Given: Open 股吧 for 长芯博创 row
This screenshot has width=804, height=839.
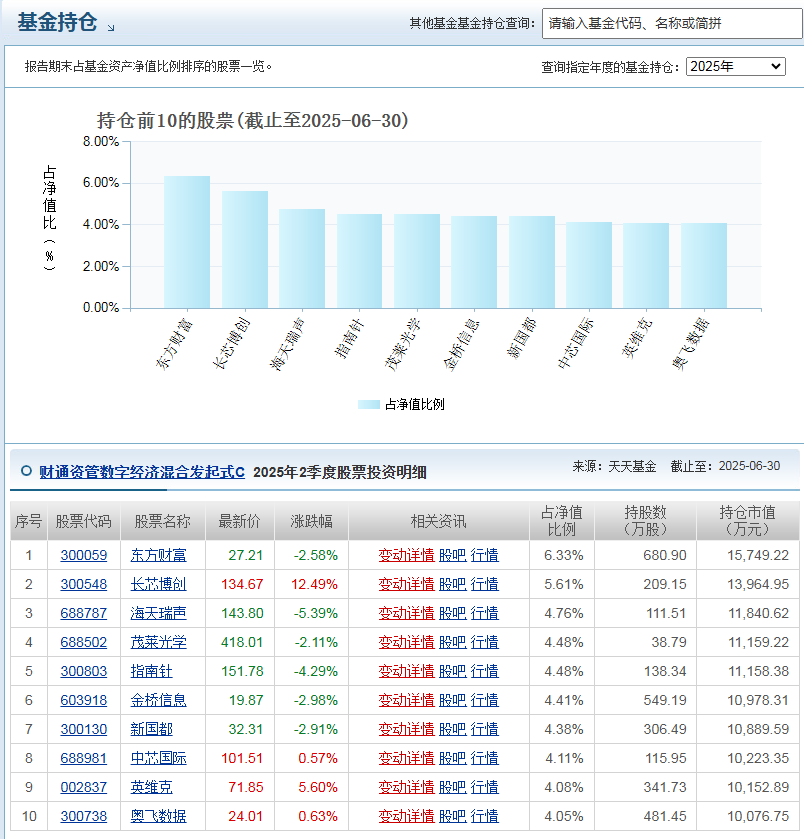Looking at the screenshot, I should point(453,584).
